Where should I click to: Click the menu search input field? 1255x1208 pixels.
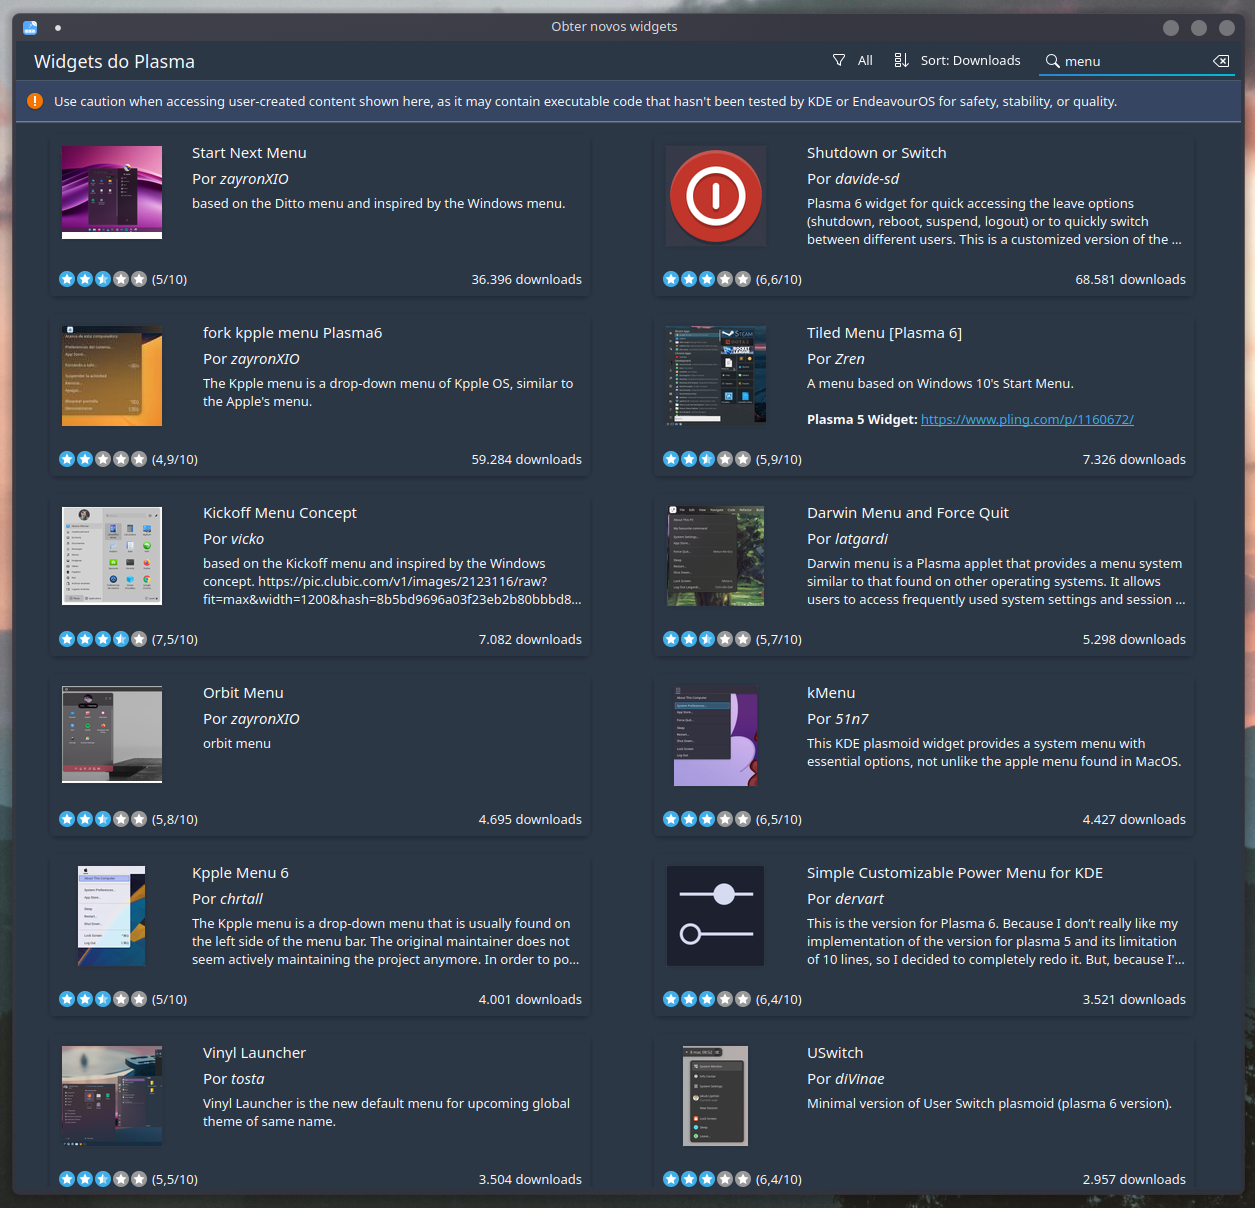tap(1135, 61)
